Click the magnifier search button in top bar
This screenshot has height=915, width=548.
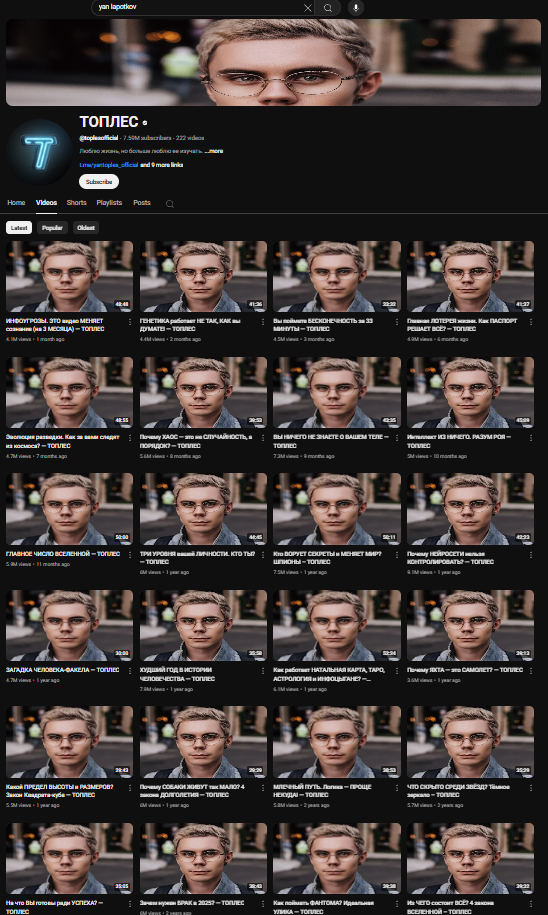click(x=328, y=8)
